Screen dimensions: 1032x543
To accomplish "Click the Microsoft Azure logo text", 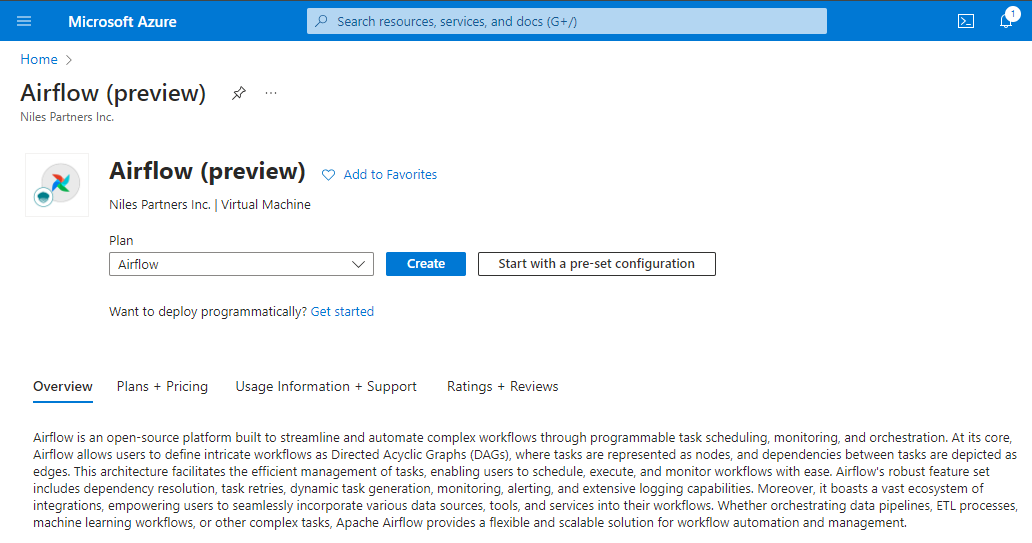I will click(122, 22).
